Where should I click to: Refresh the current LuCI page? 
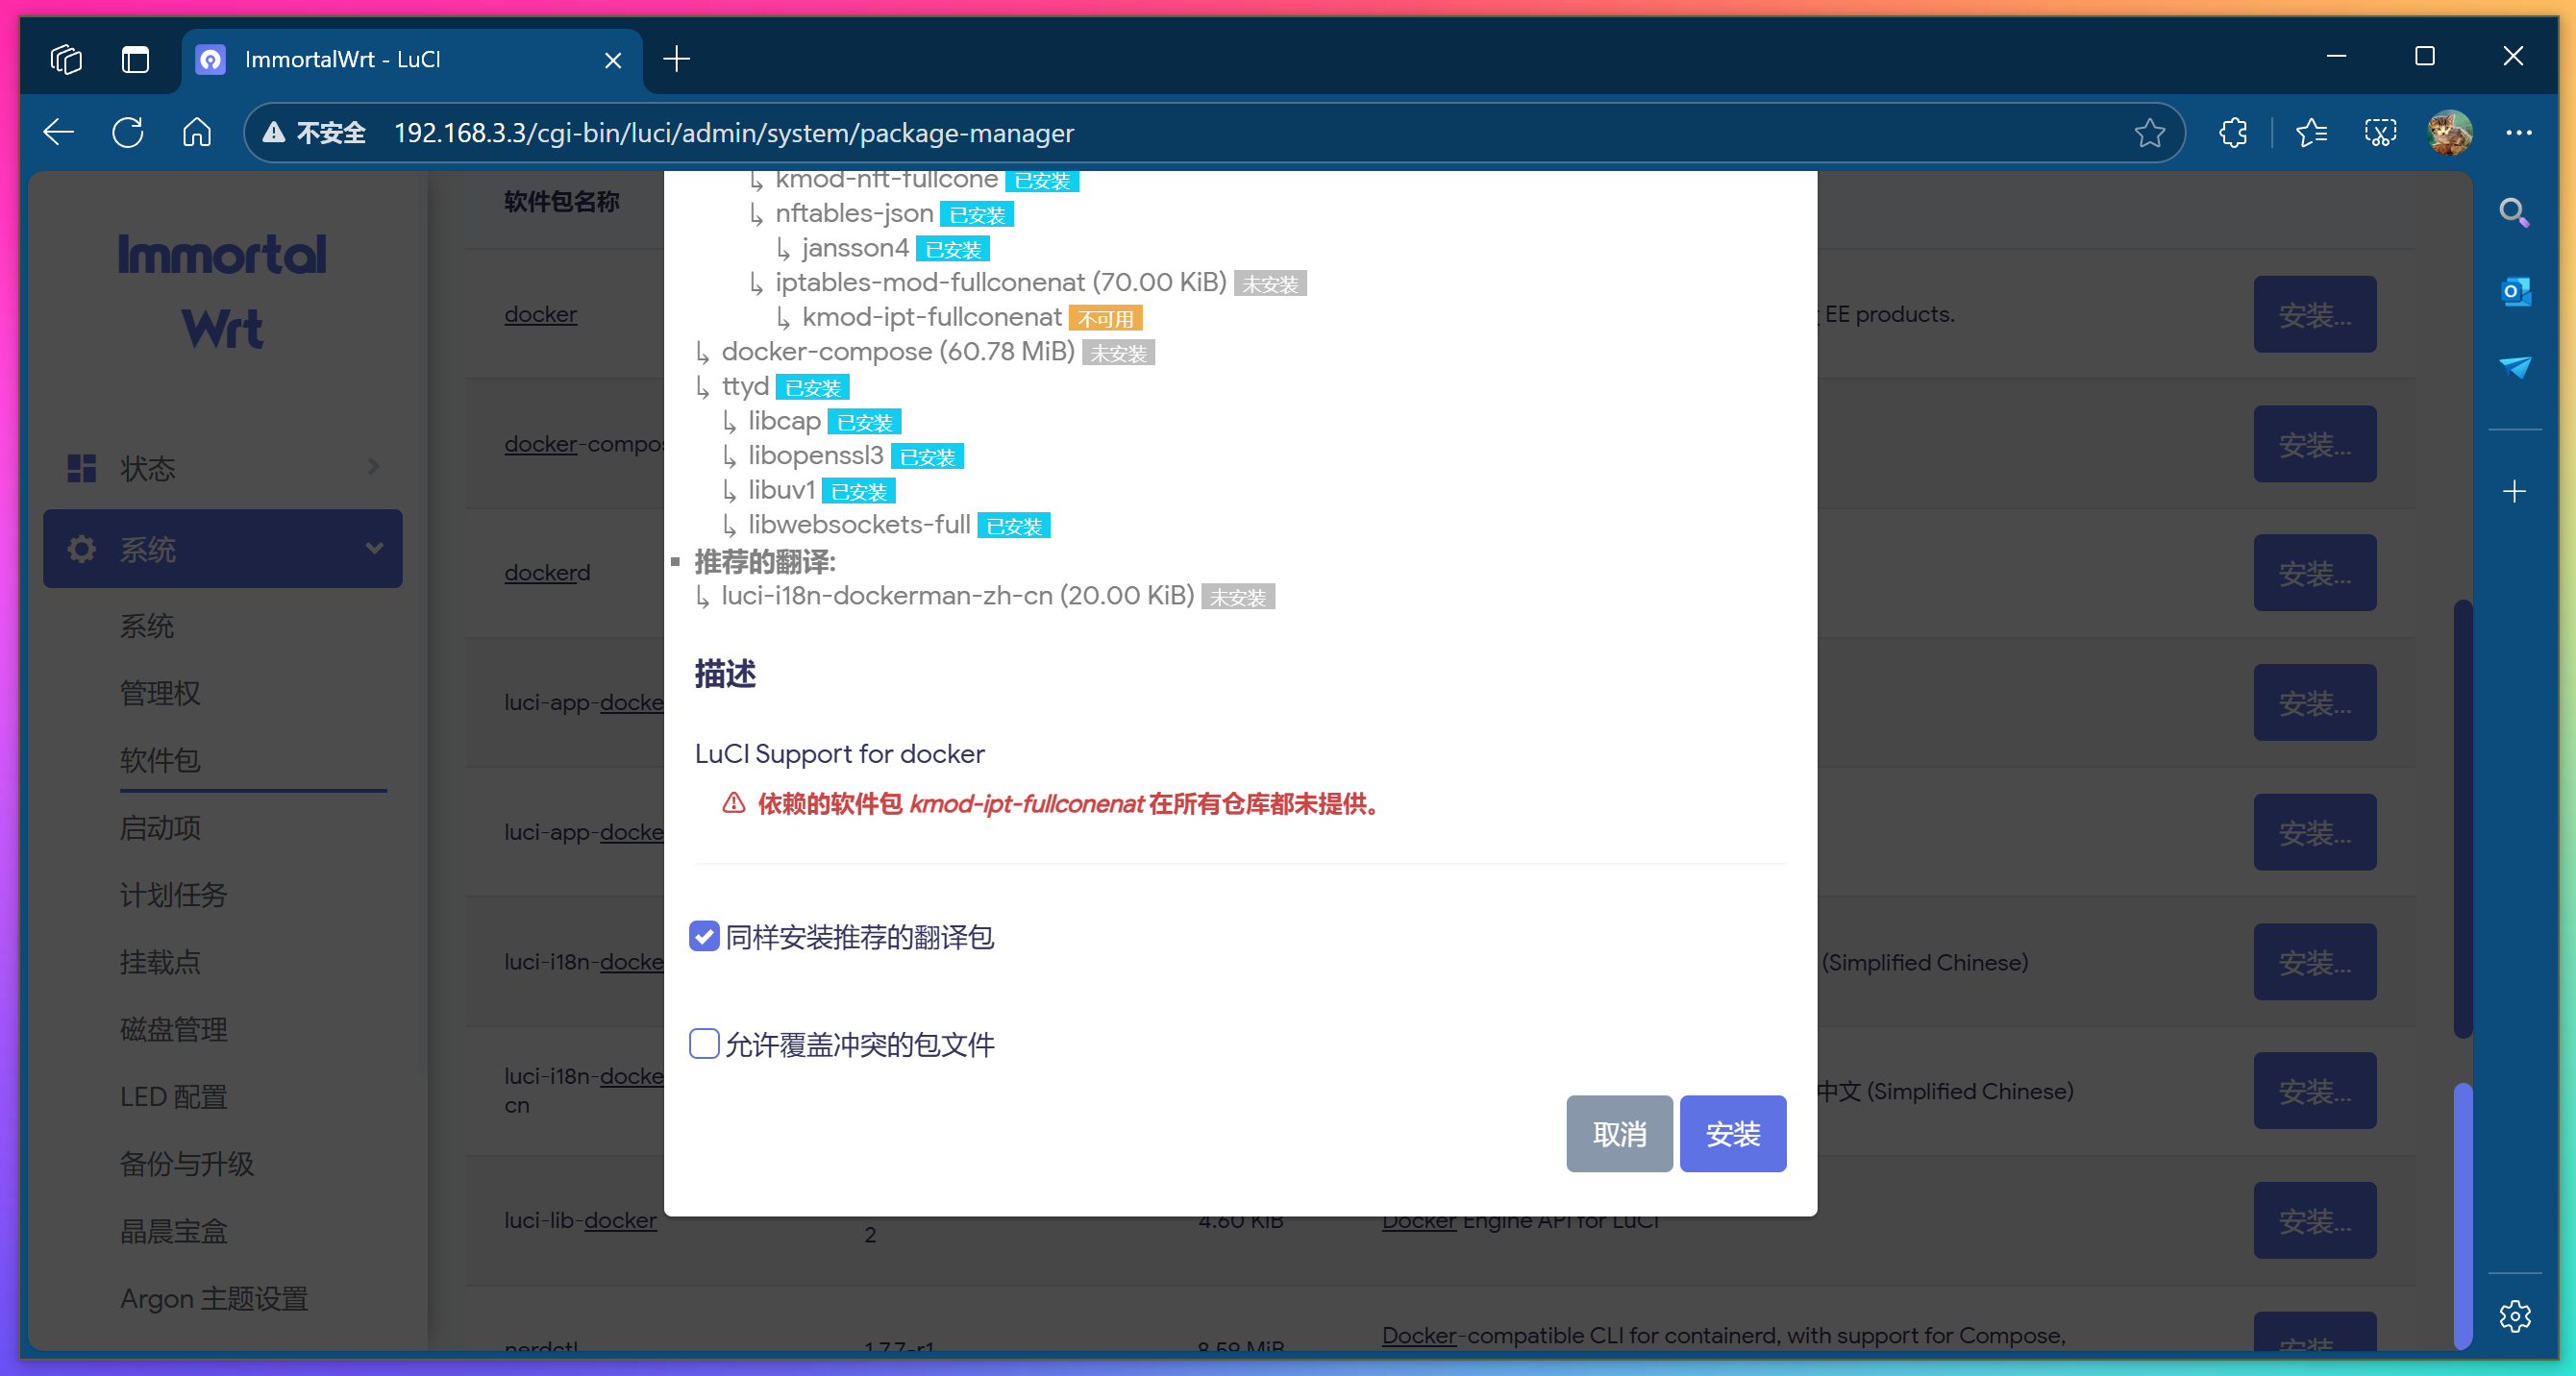click(127, 132)
